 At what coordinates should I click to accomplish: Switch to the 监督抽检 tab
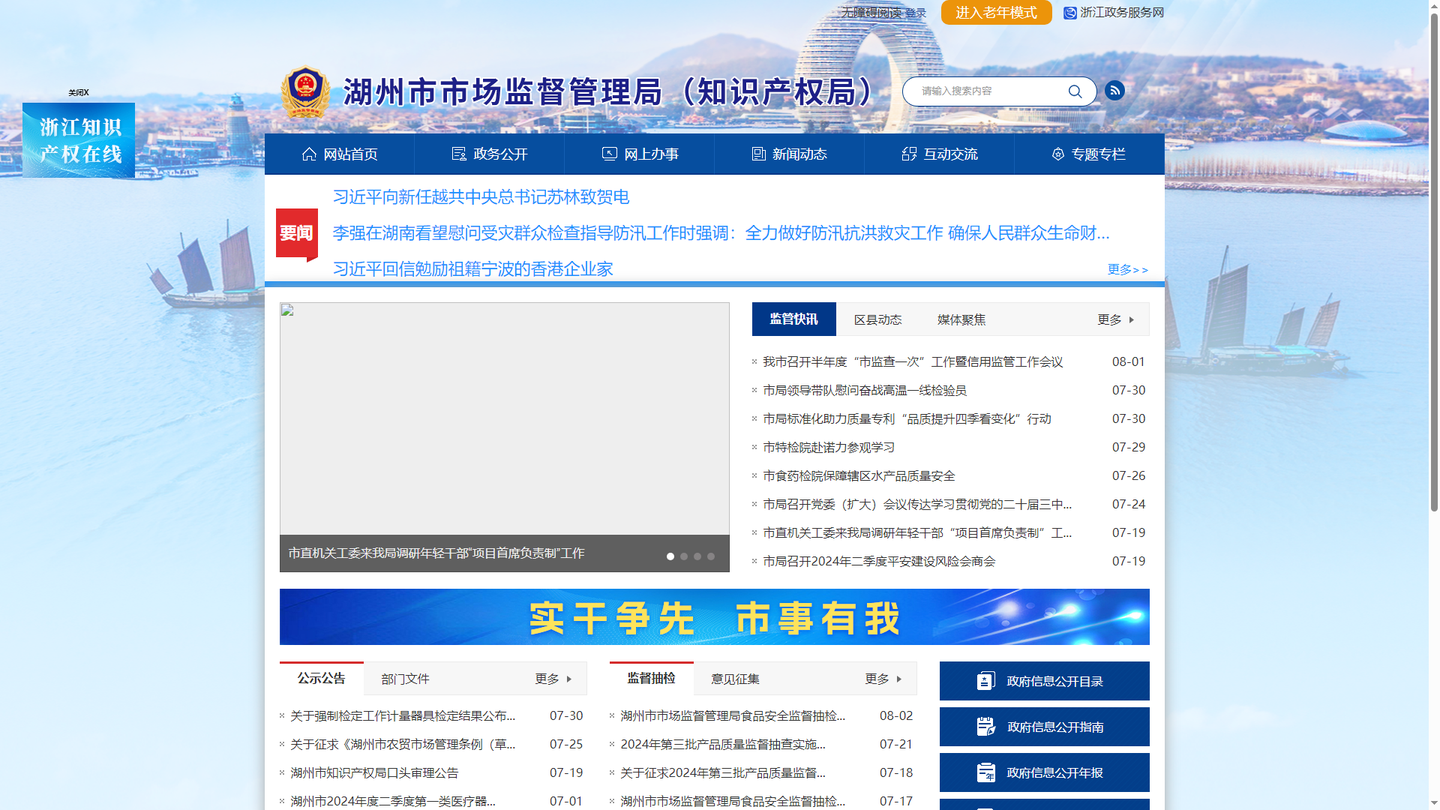pyautogui.click(x=651, y=678)
